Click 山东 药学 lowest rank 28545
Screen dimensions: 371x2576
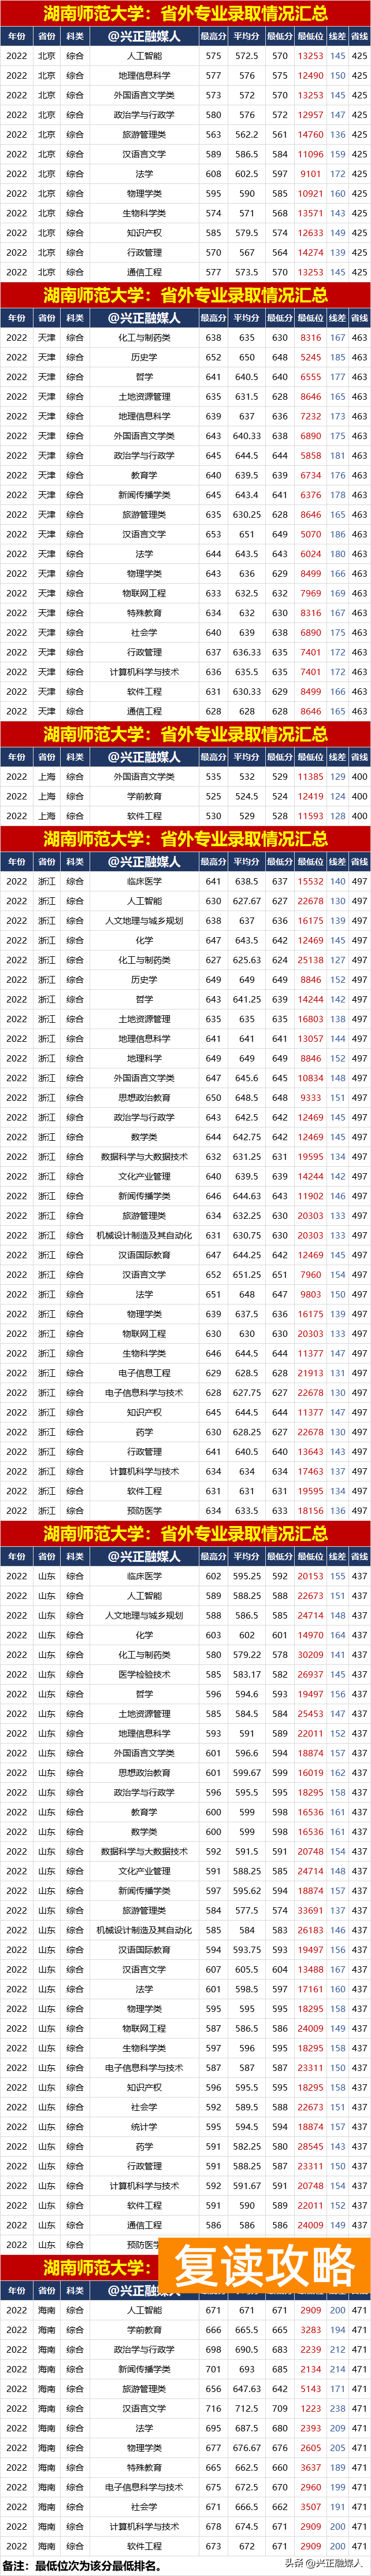coord(311,2147)
